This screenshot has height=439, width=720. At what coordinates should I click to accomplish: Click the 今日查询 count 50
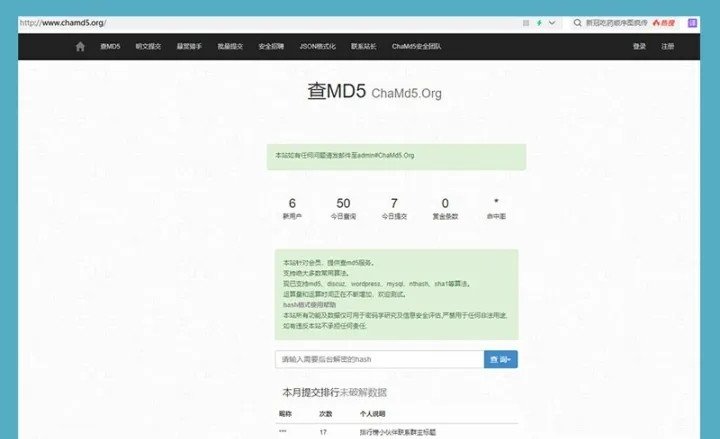343,203
